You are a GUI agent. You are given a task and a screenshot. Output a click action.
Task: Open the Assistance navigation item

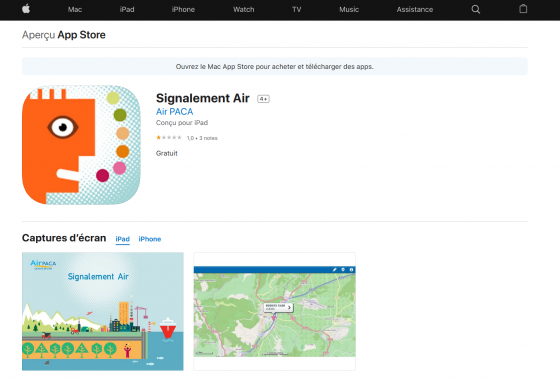(x=415, y=10)
